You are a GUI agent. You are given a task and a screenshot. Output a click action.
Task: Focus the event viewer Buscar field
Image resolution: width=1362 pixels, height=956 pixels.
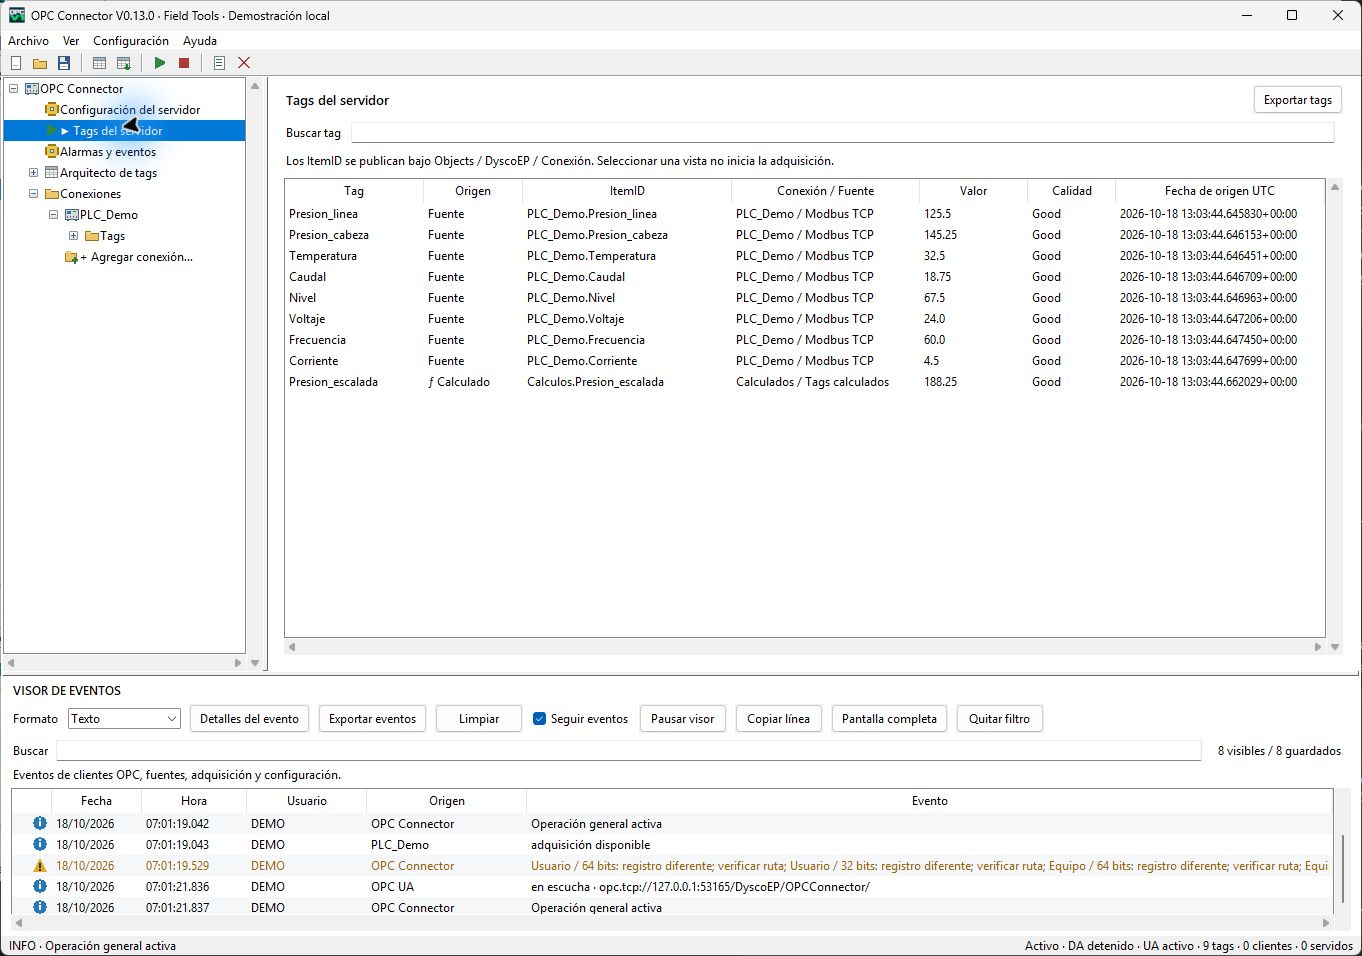tap(629, 751)
